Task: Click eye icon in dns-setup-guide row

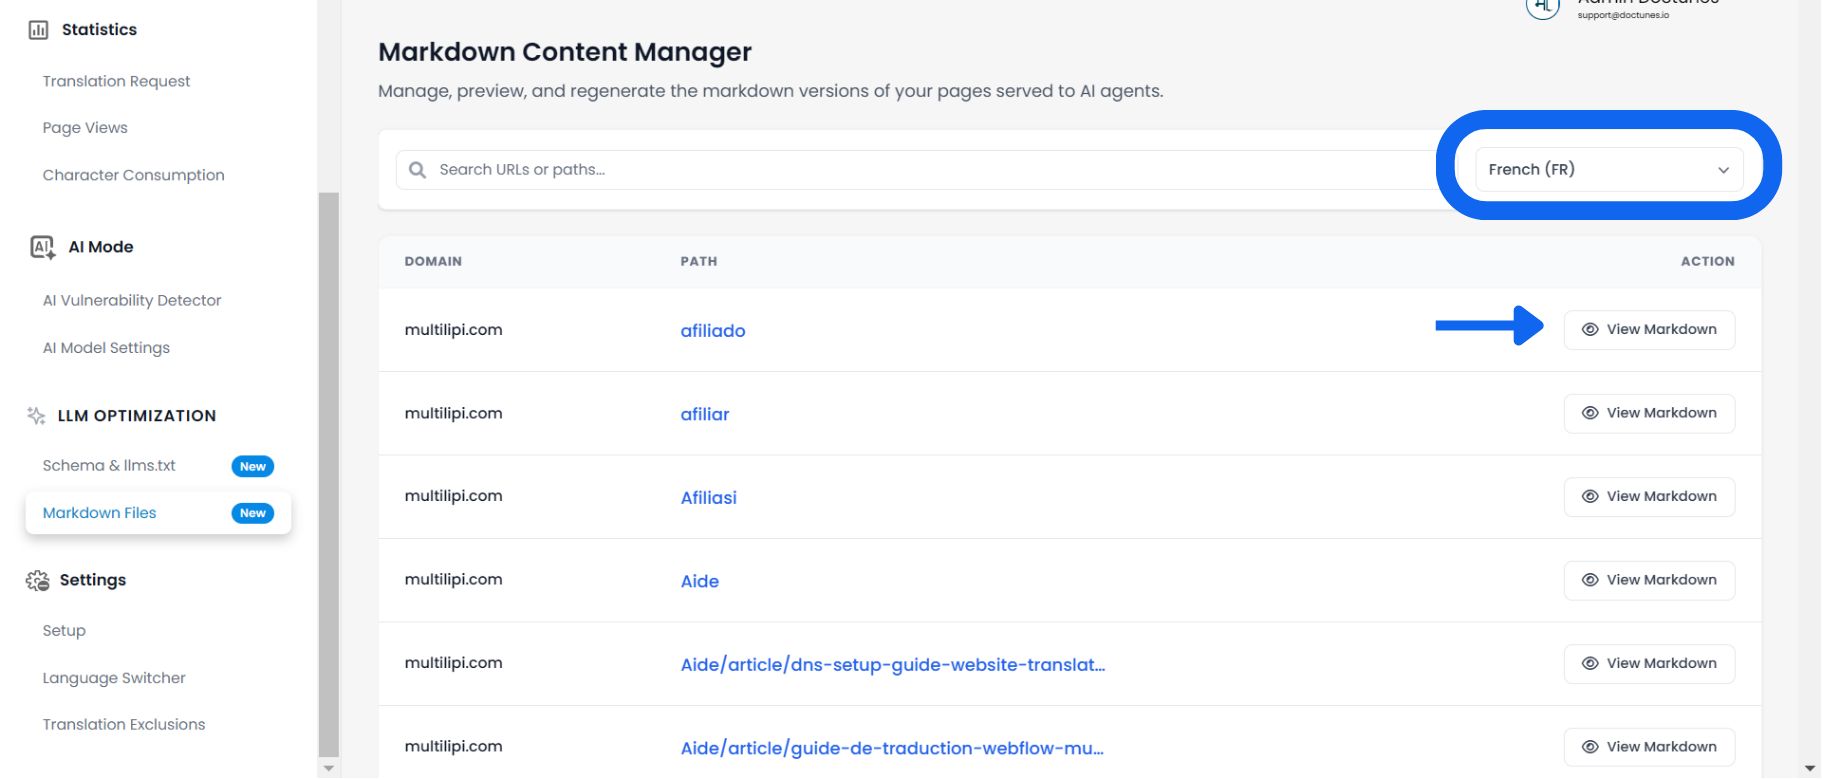Action: pyautogui.click(x=1590, y=664)
